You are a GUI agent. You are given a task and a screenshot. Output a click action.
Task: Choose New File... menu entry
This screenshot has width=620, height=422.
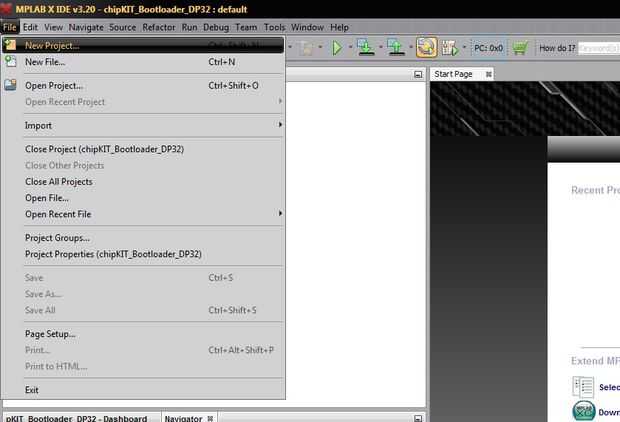[x=143, y=62]
